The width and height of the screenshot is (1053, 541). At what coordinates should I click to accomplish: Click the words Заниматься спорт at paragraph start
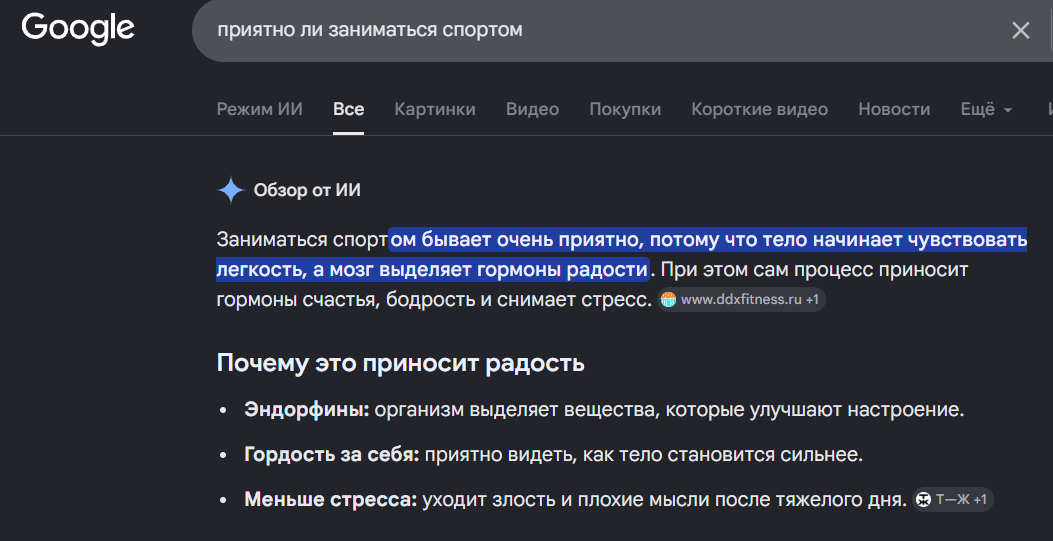click(x=302, y=240)
